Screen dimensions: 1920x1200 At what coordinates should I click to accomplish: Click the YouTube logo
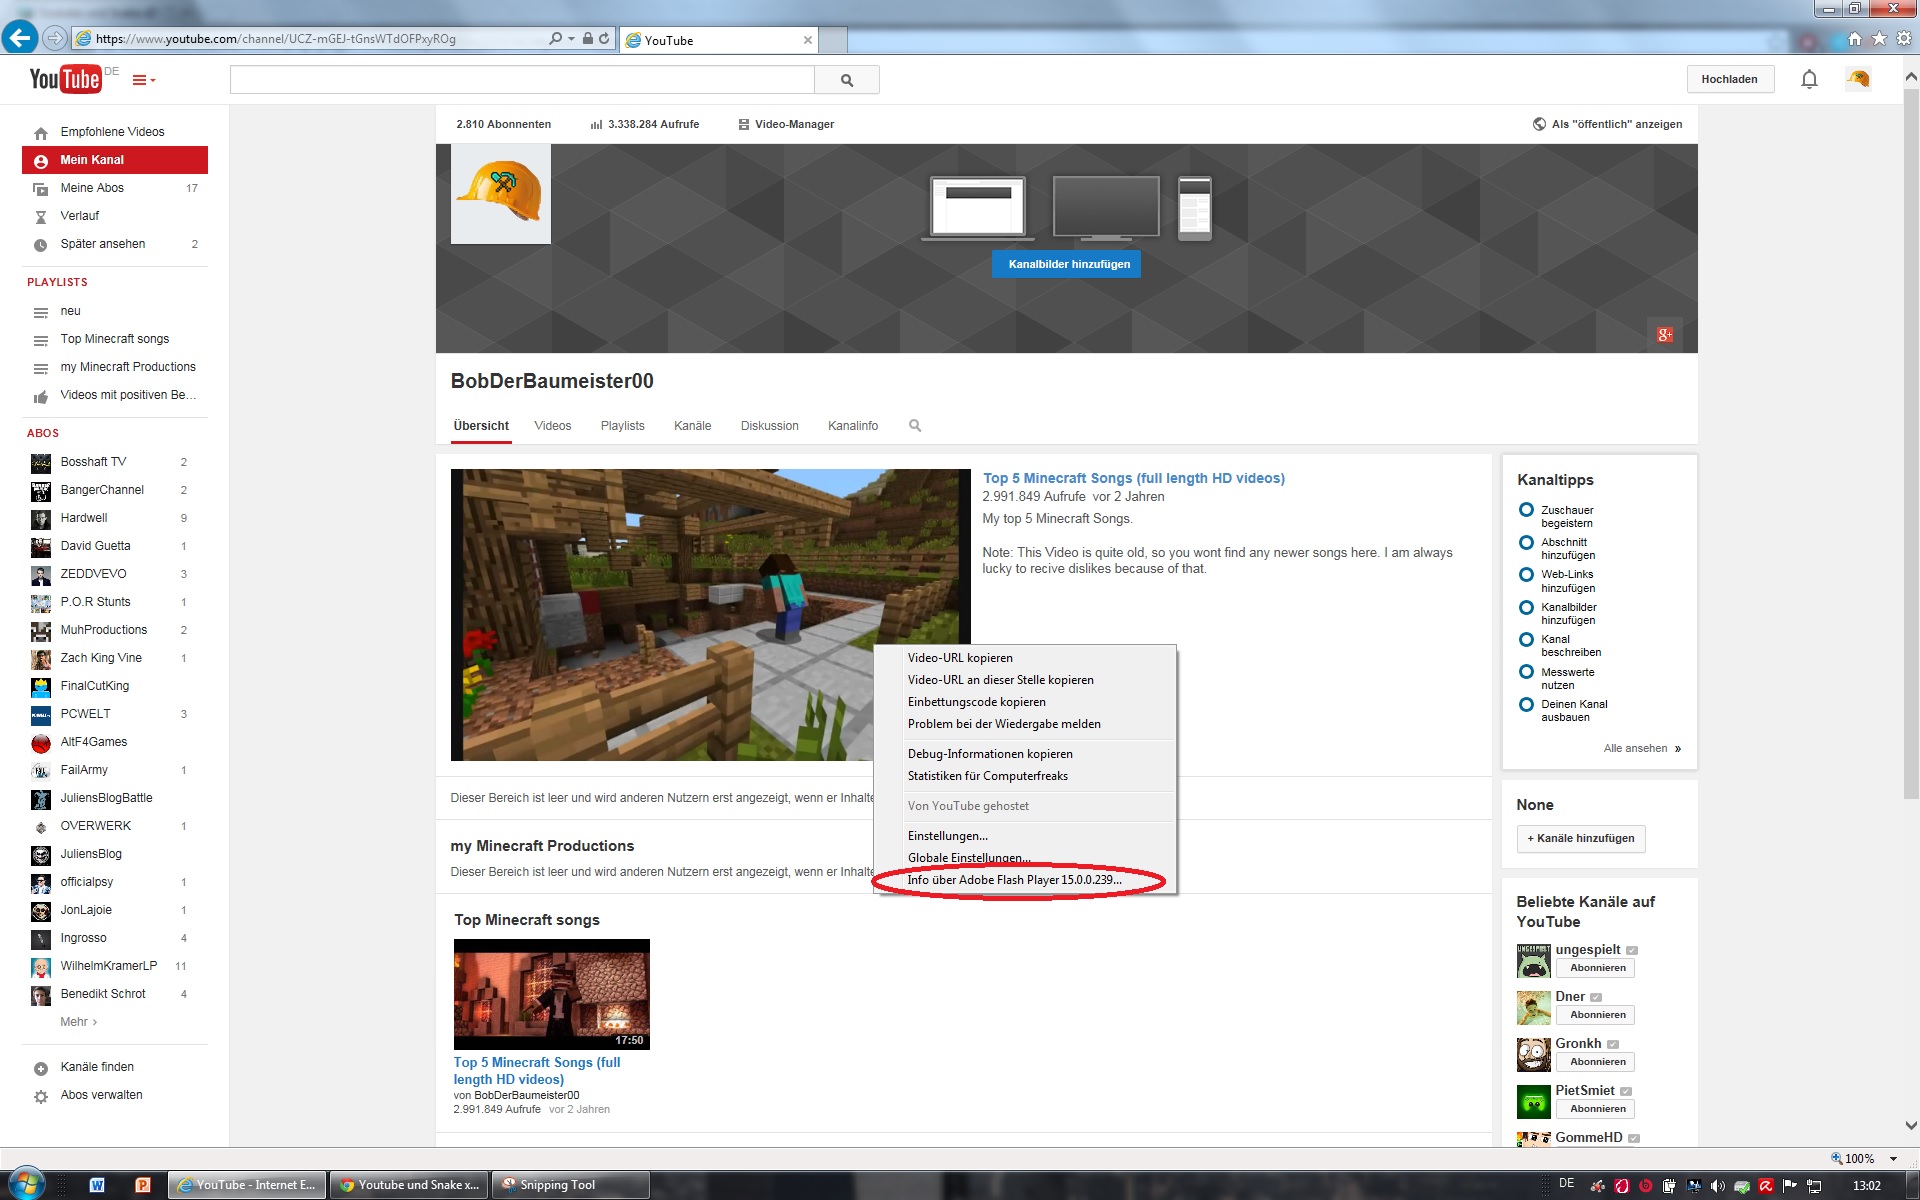pyautogui.click(x=65, y=79)
